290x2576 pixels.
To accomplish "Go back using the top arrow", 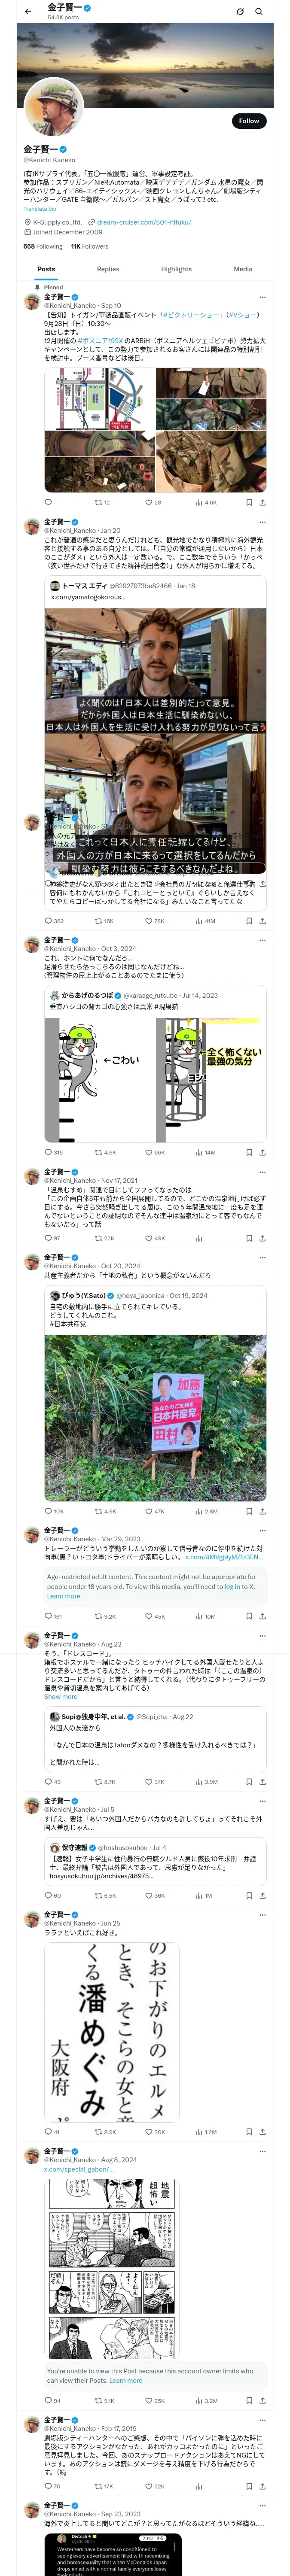I will (28, 11).
